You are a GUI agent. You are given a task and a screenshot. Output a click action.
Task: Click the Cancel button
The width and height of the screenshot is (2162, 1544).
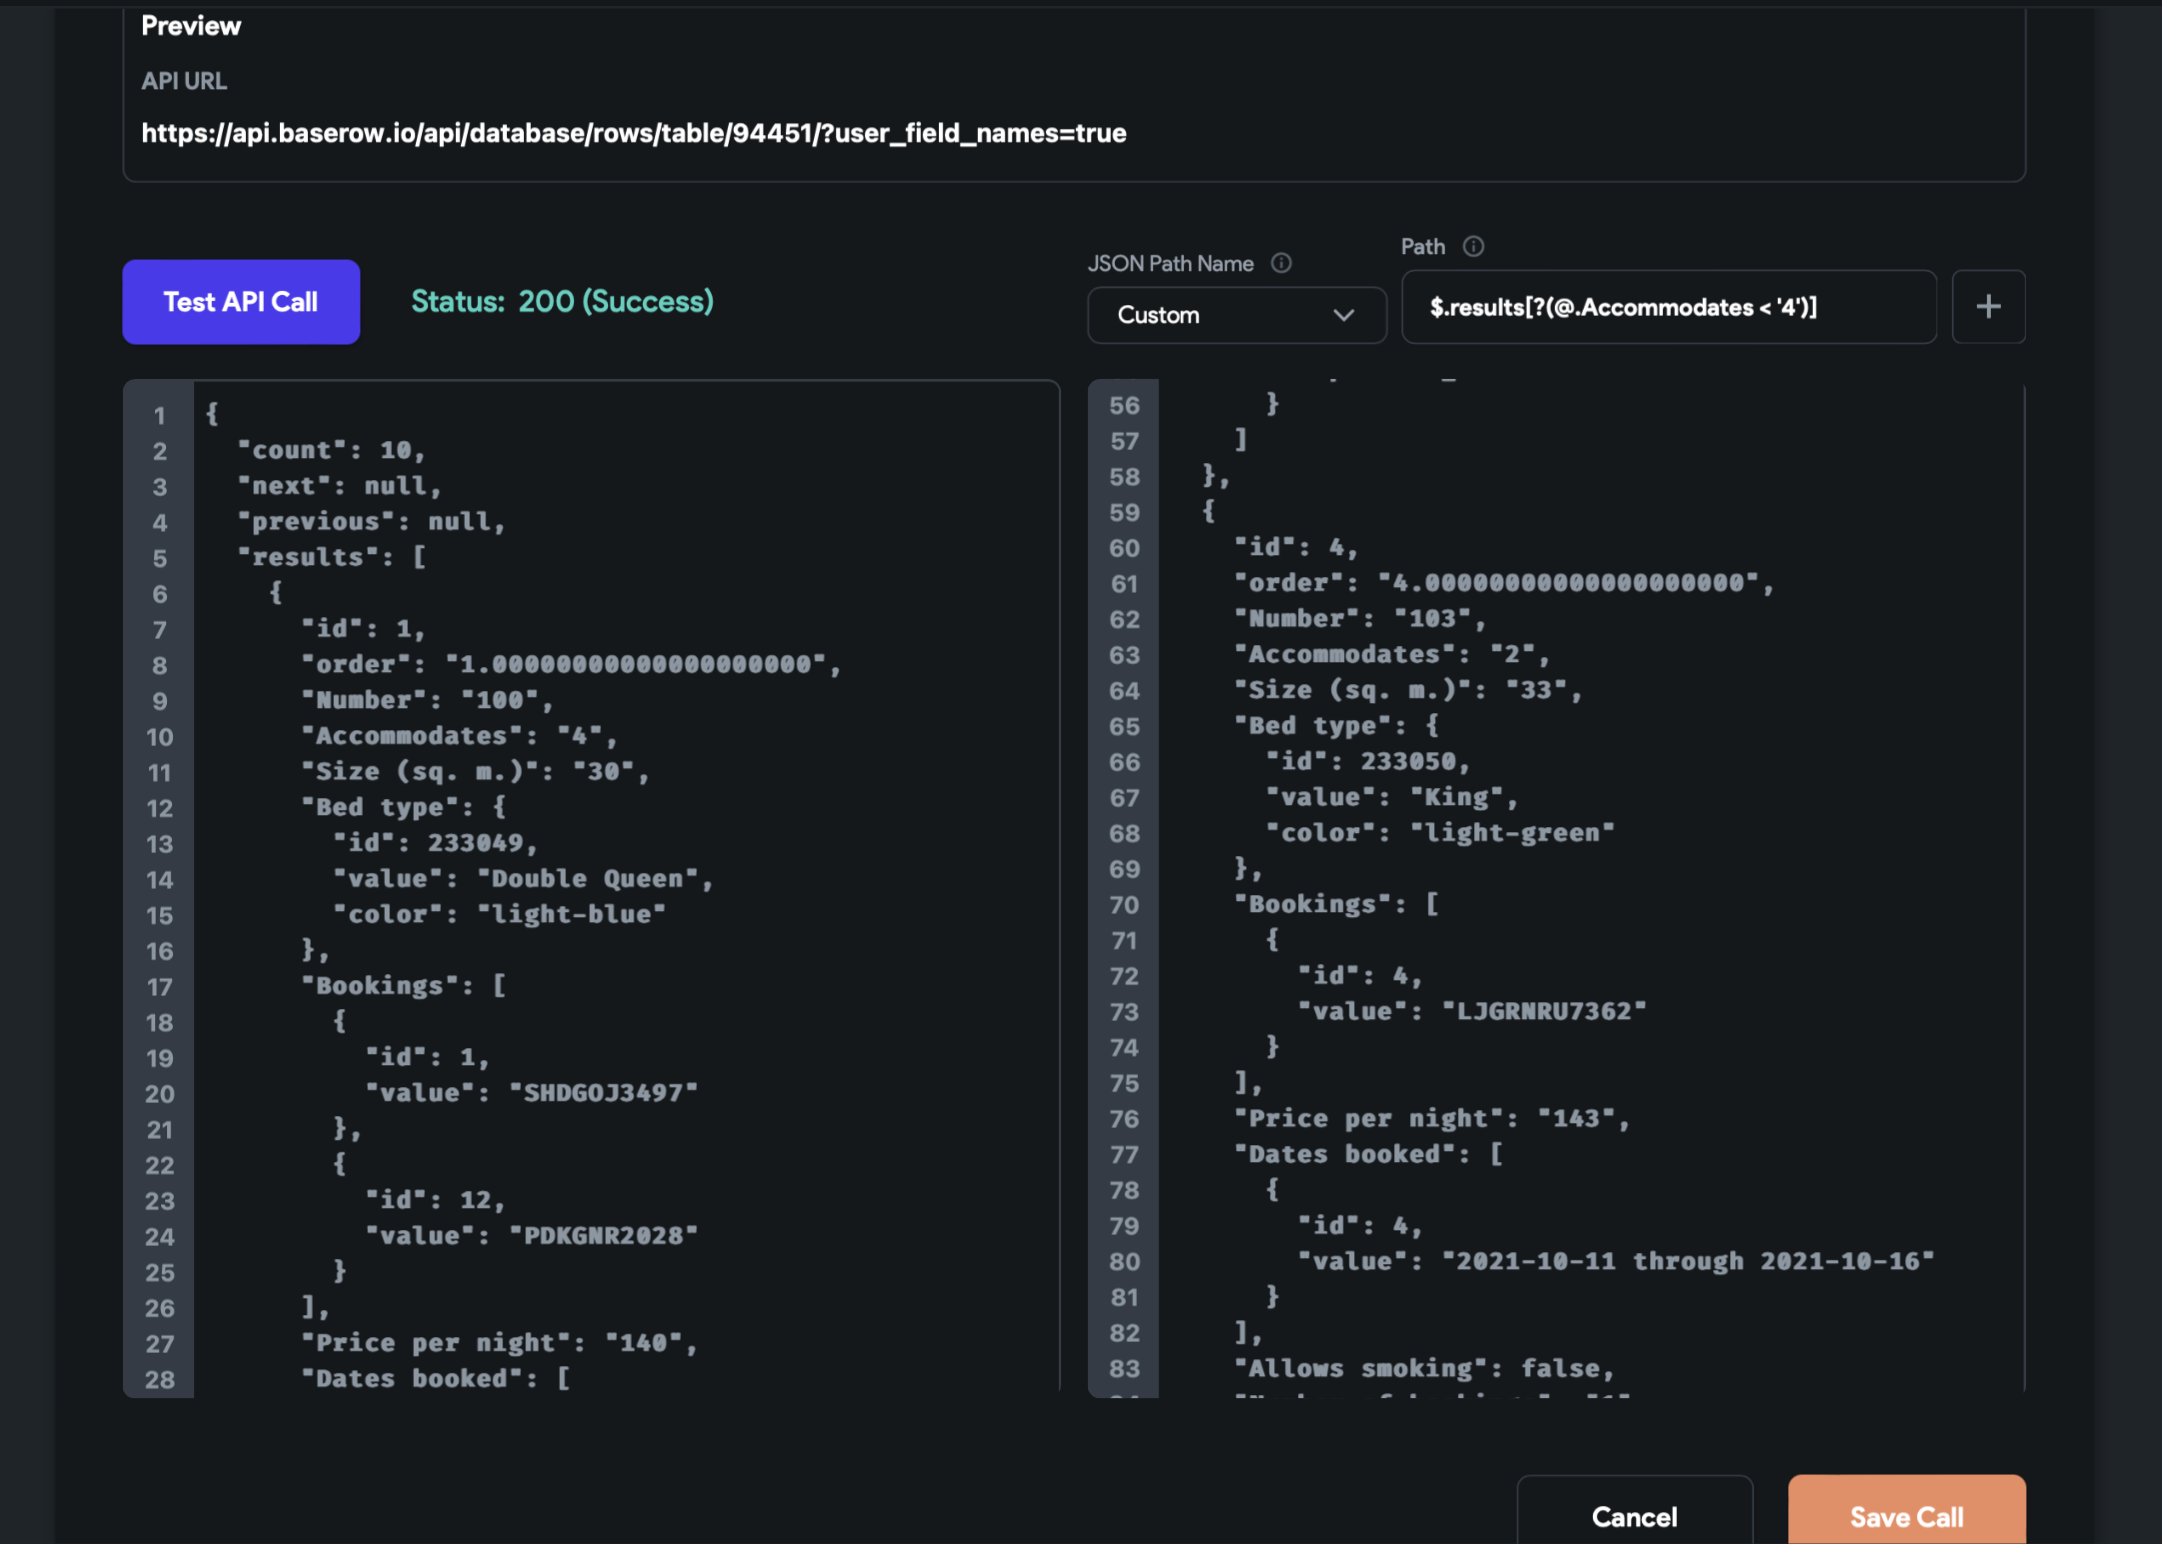pyautogui.click(x=1633, y=1516)
